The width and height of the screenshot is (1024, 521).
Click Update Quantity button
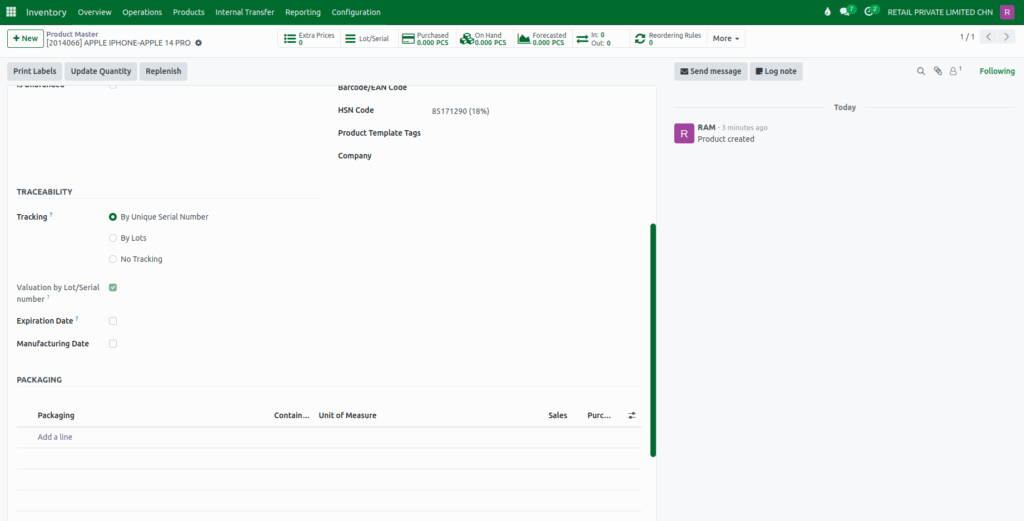click(101, 71)
